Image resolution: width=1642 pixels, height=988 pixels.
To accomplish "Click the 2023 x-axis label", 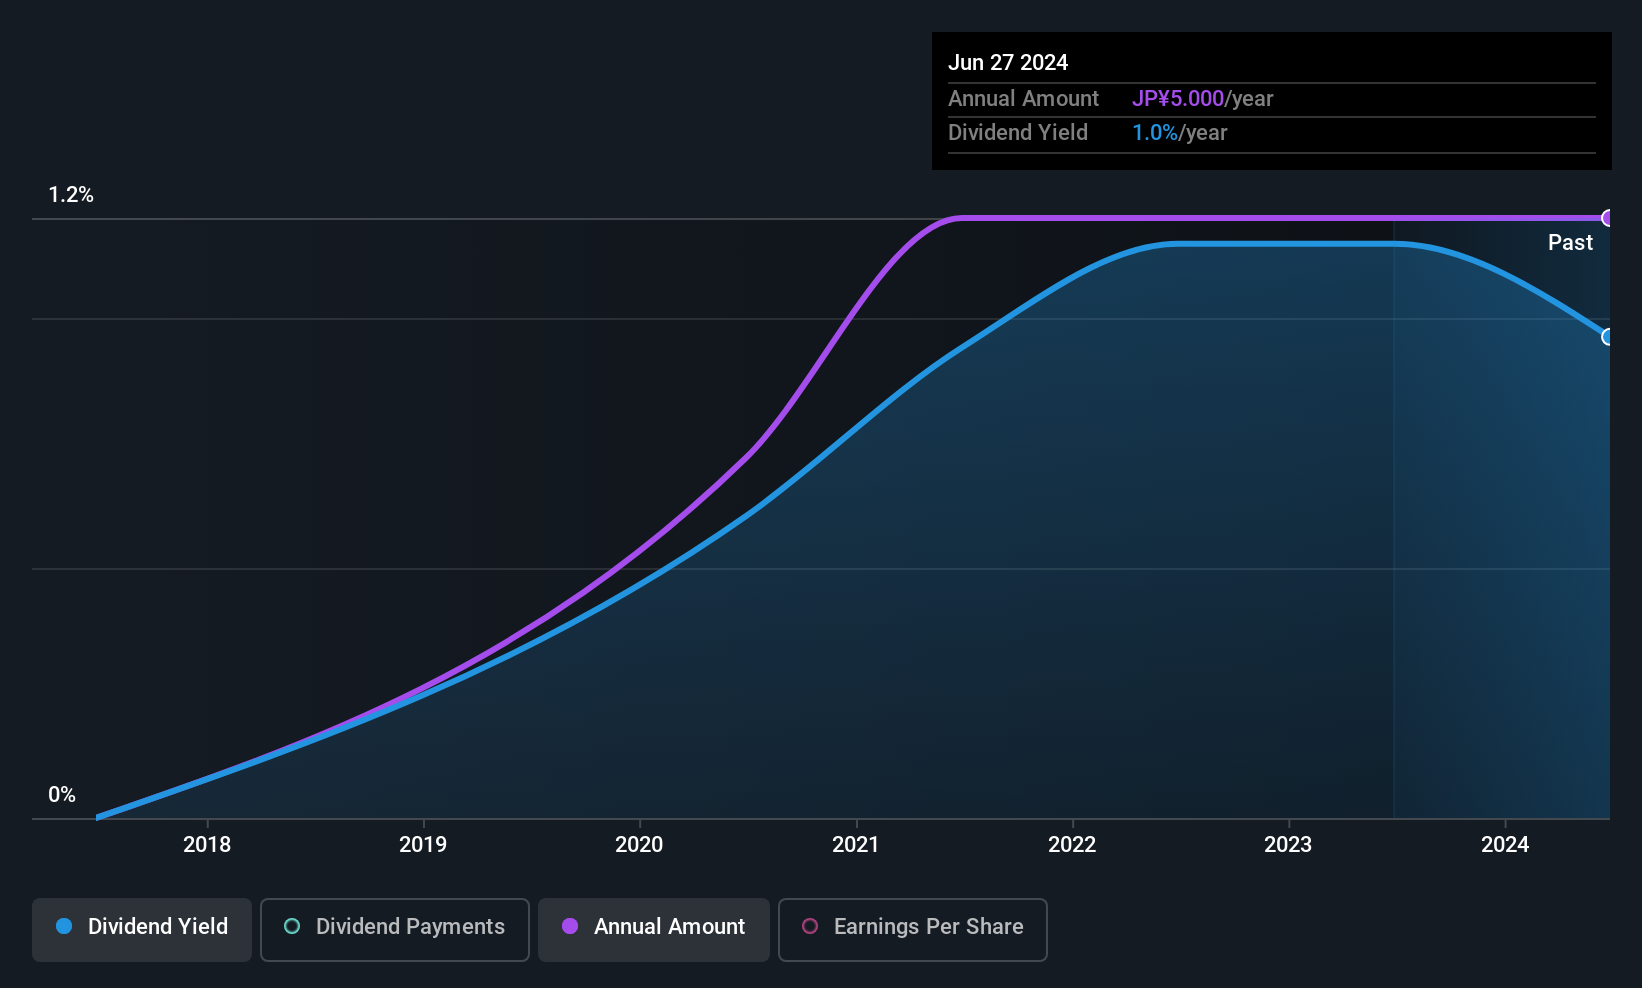I will (1288, 844).
